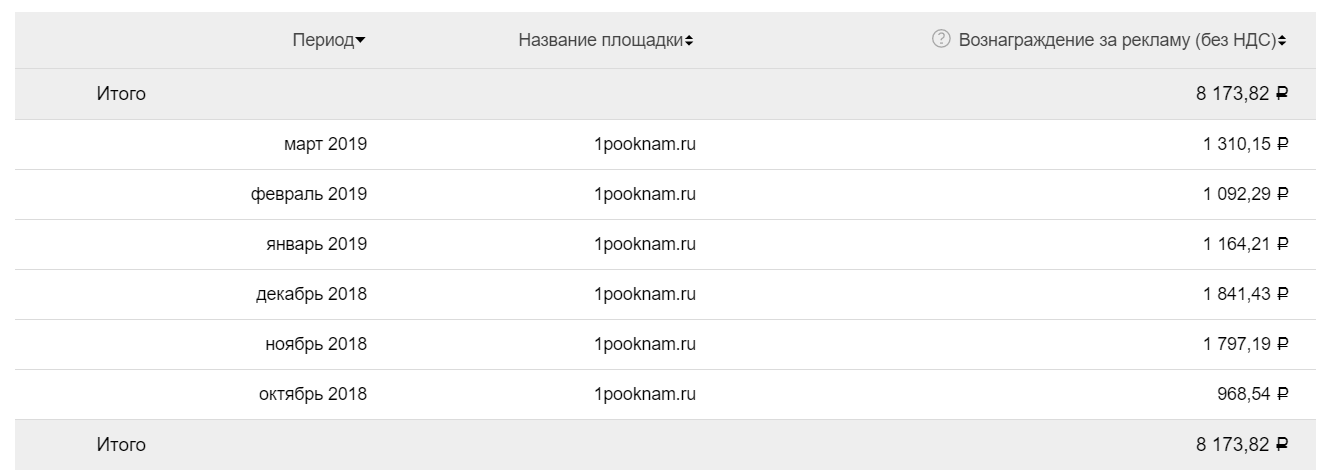Click 1pooknam.ru in февраль 2019 row
Image resolution: width=1341 pixels, height=471 pixels.
[x=644, y=194]
